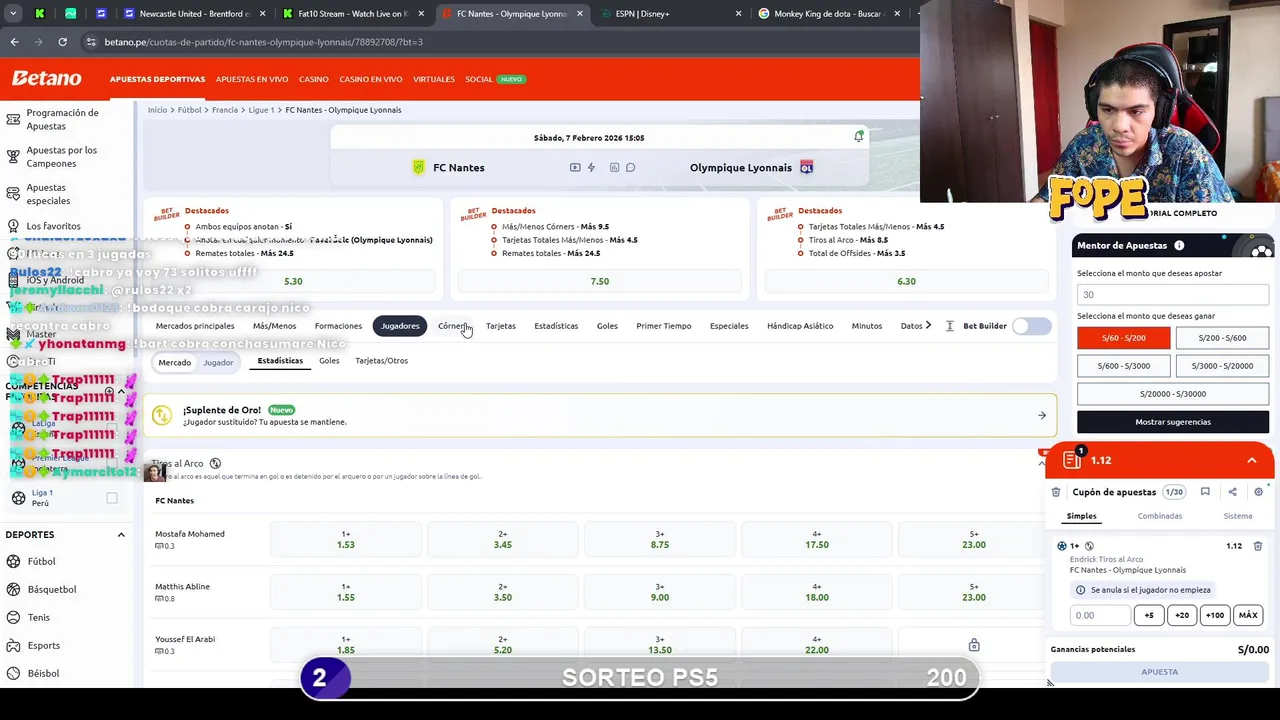Collapse the bet slip panel chevron
This screenshot has height=720, width=1280.
[x=1252, y=460]
